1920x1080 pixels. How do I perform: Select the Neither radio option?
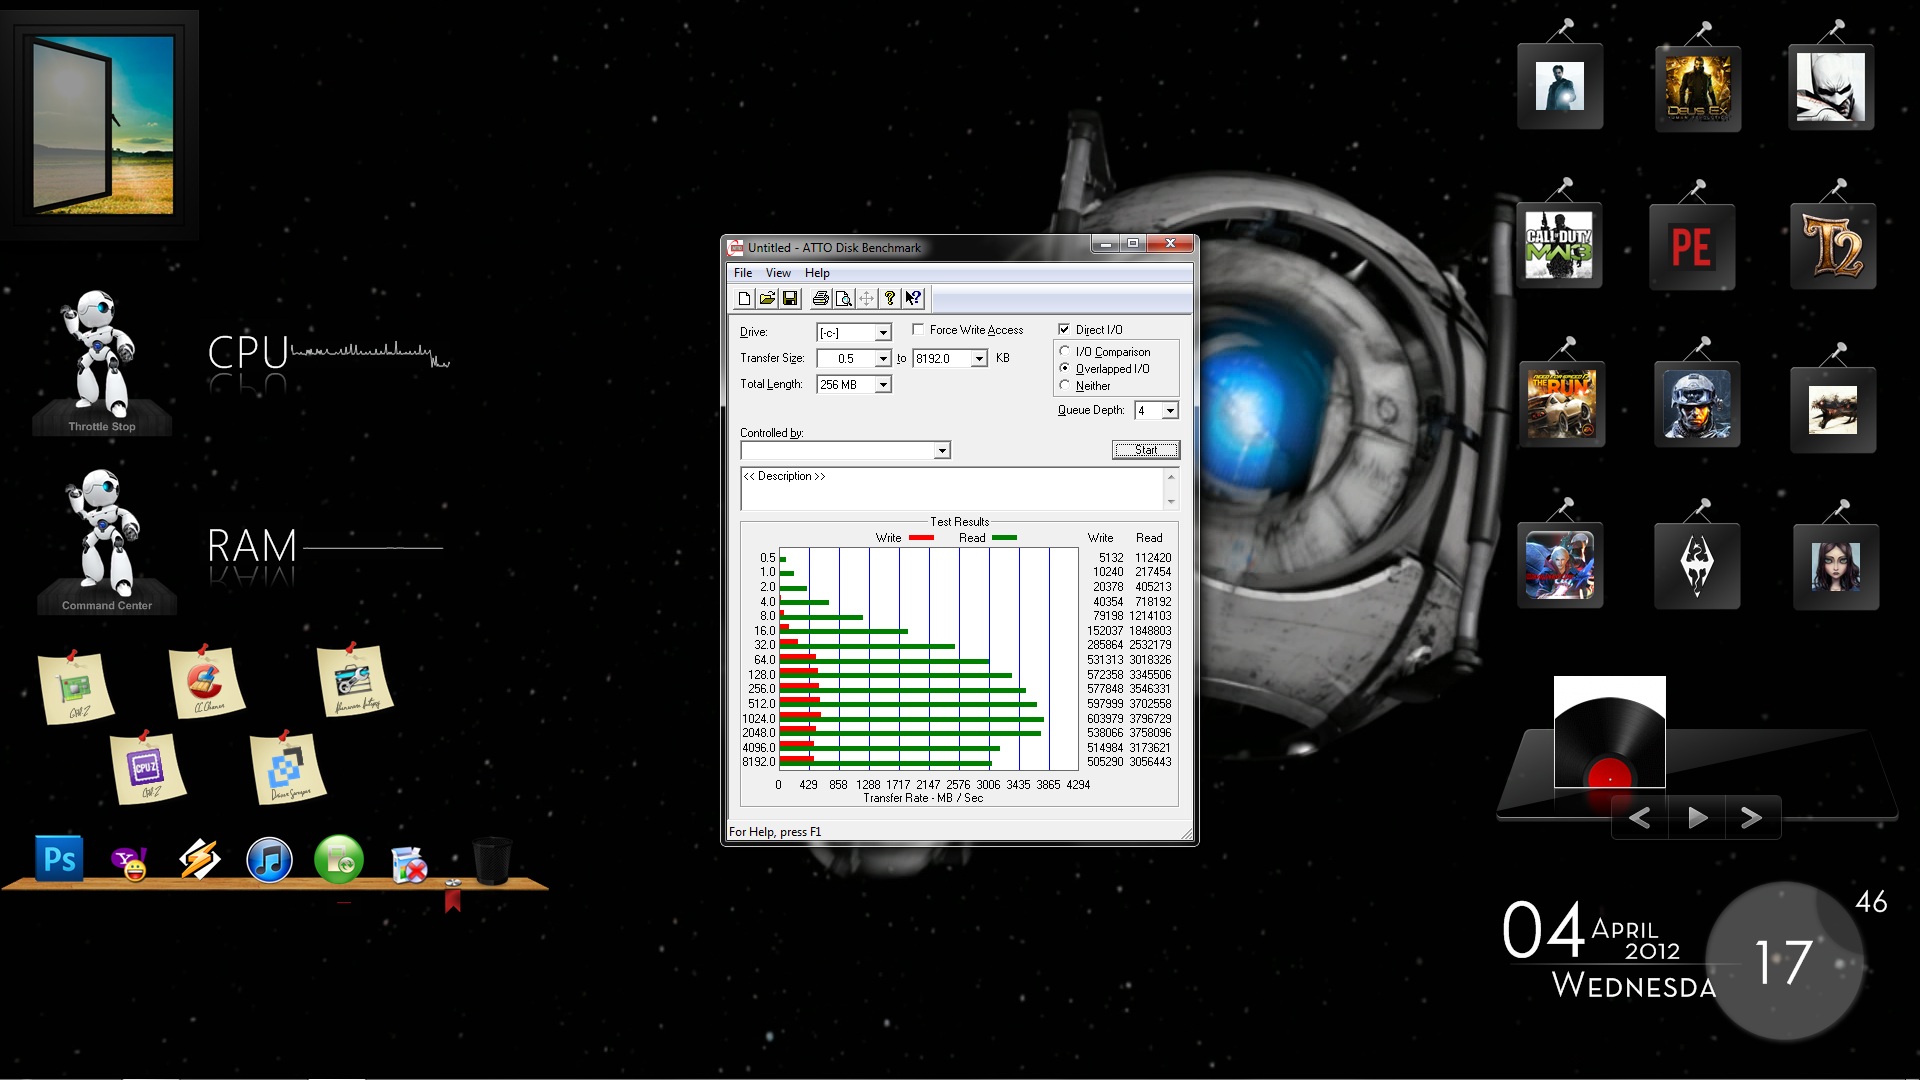click(x=1065, y=385)
